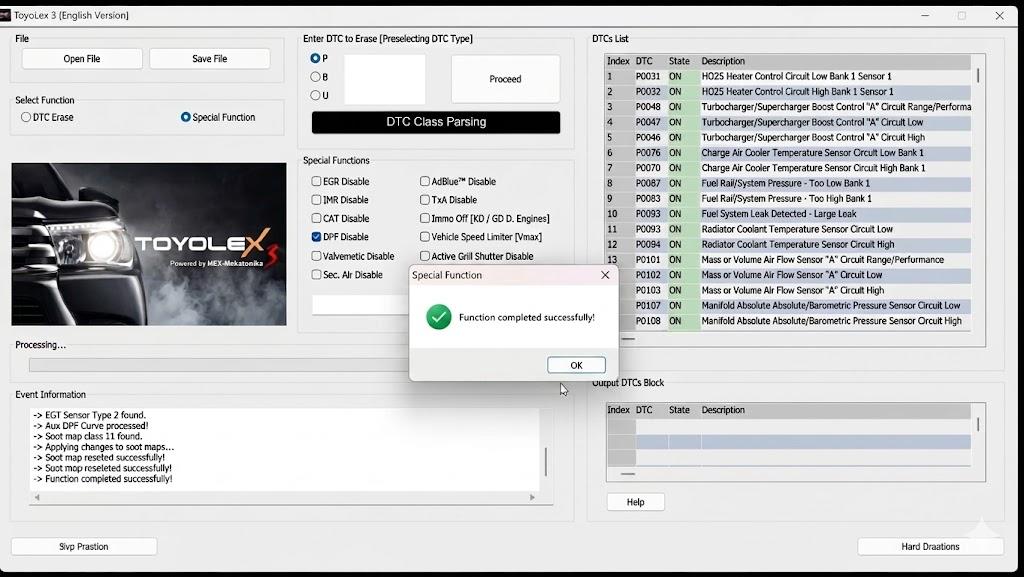Click the Index column header in DTCs List
The width and height of the screenshot is (1024, 577).
click(618, 61)
